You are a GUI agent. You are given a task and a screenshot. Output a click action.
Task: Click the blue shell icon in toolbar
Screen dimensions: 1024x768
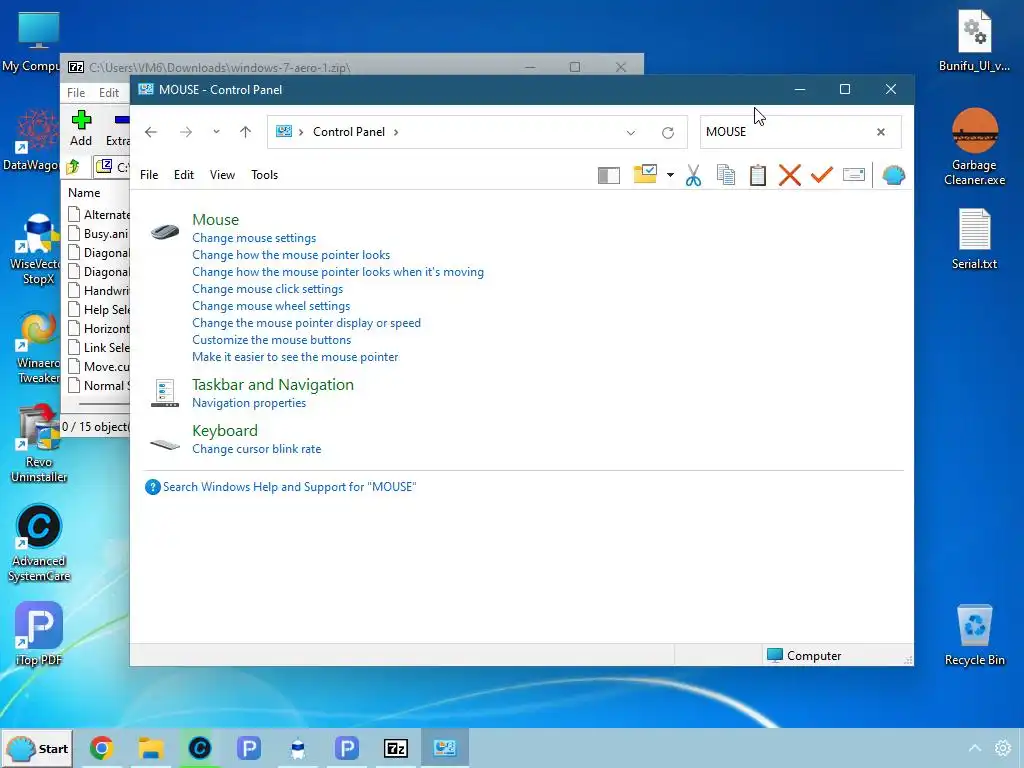point(893,175)
